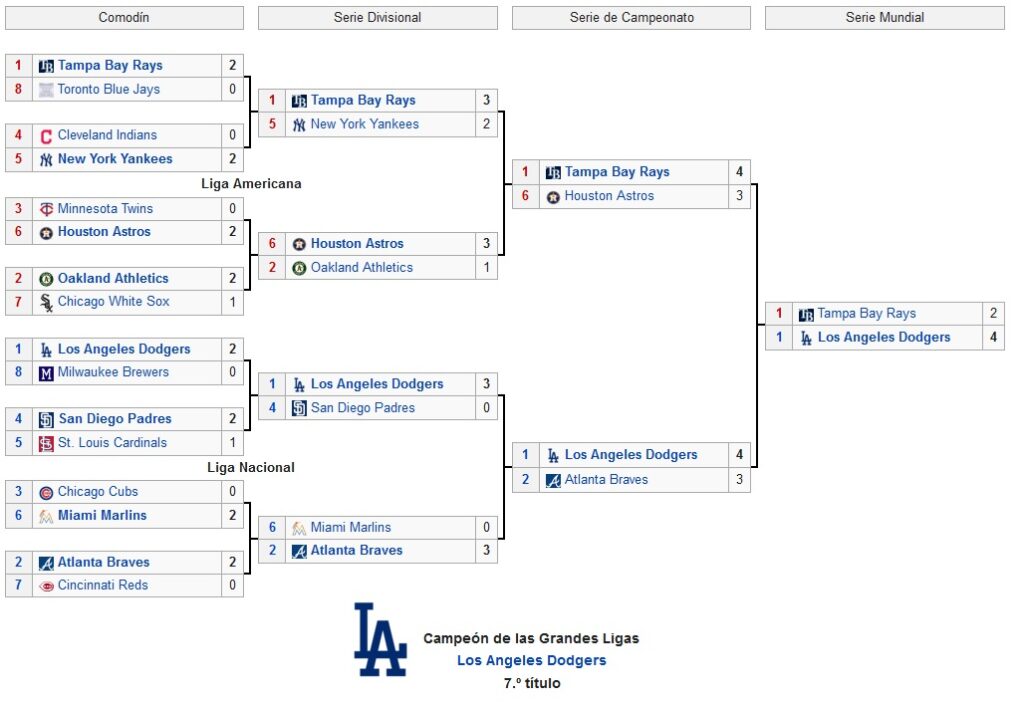Viewport: 1024px width, 707px height.
Task: Click the Cincinnati Reds logo icon
Action: [46, 586]
